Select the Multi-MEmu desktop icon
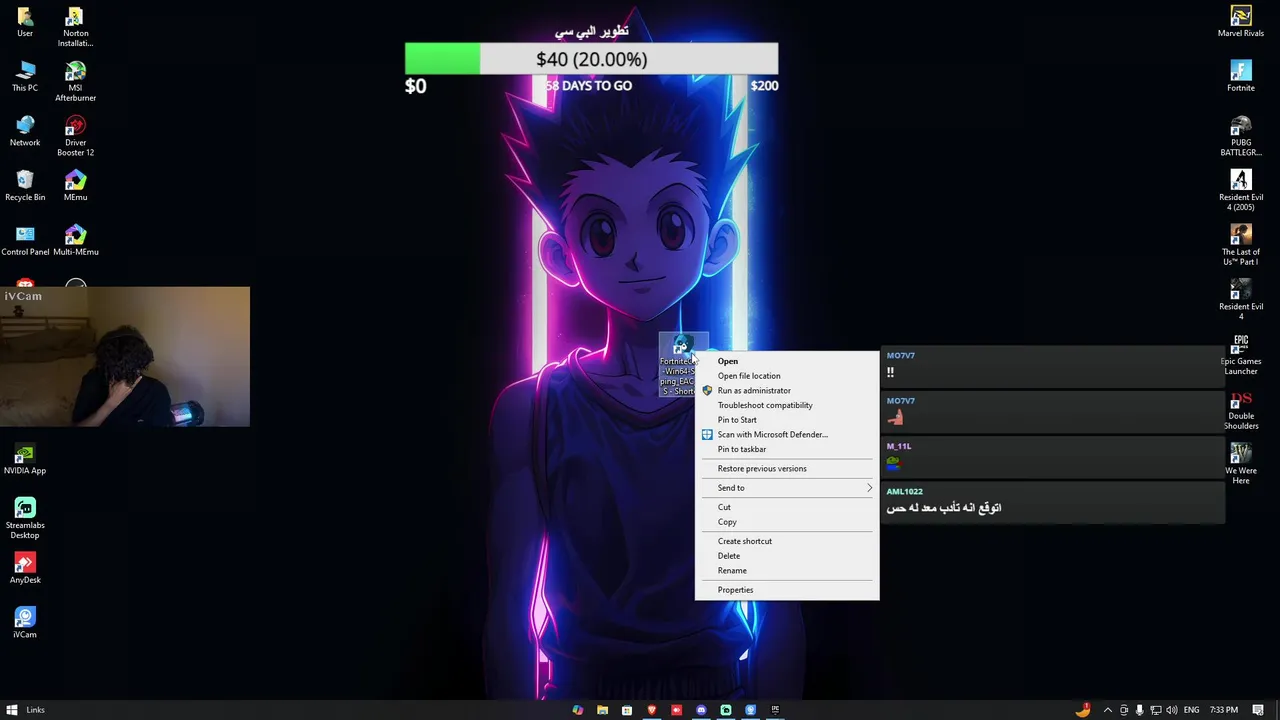 [75, 241]
